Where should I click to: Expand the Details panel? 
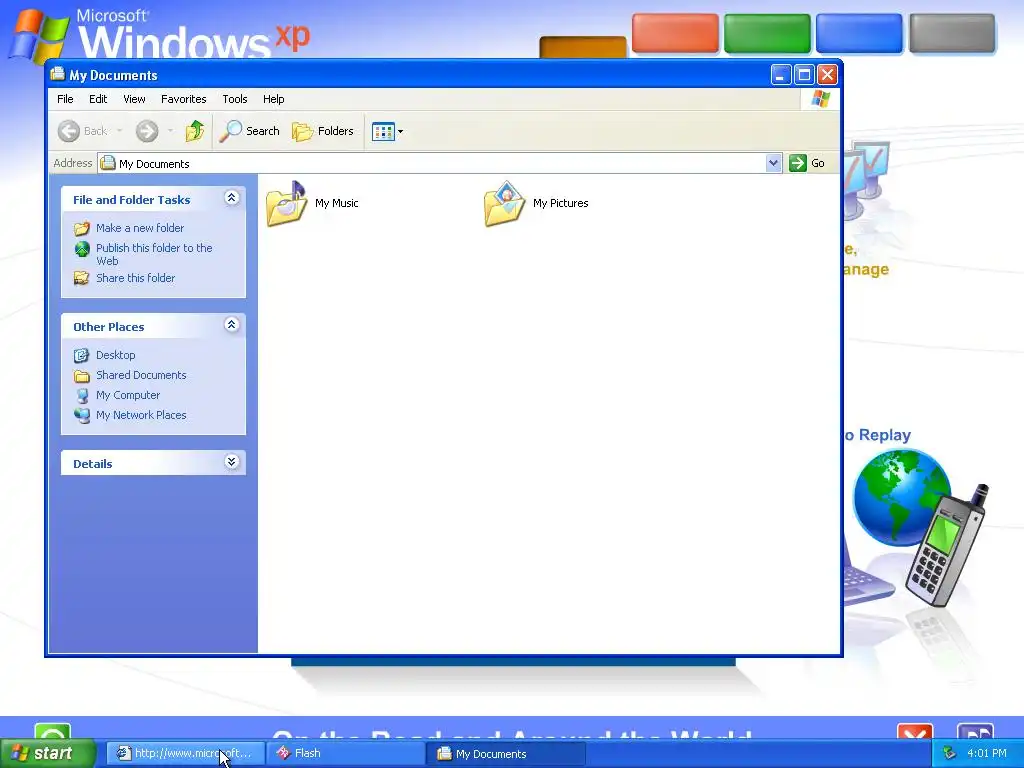tap(231, 462)
